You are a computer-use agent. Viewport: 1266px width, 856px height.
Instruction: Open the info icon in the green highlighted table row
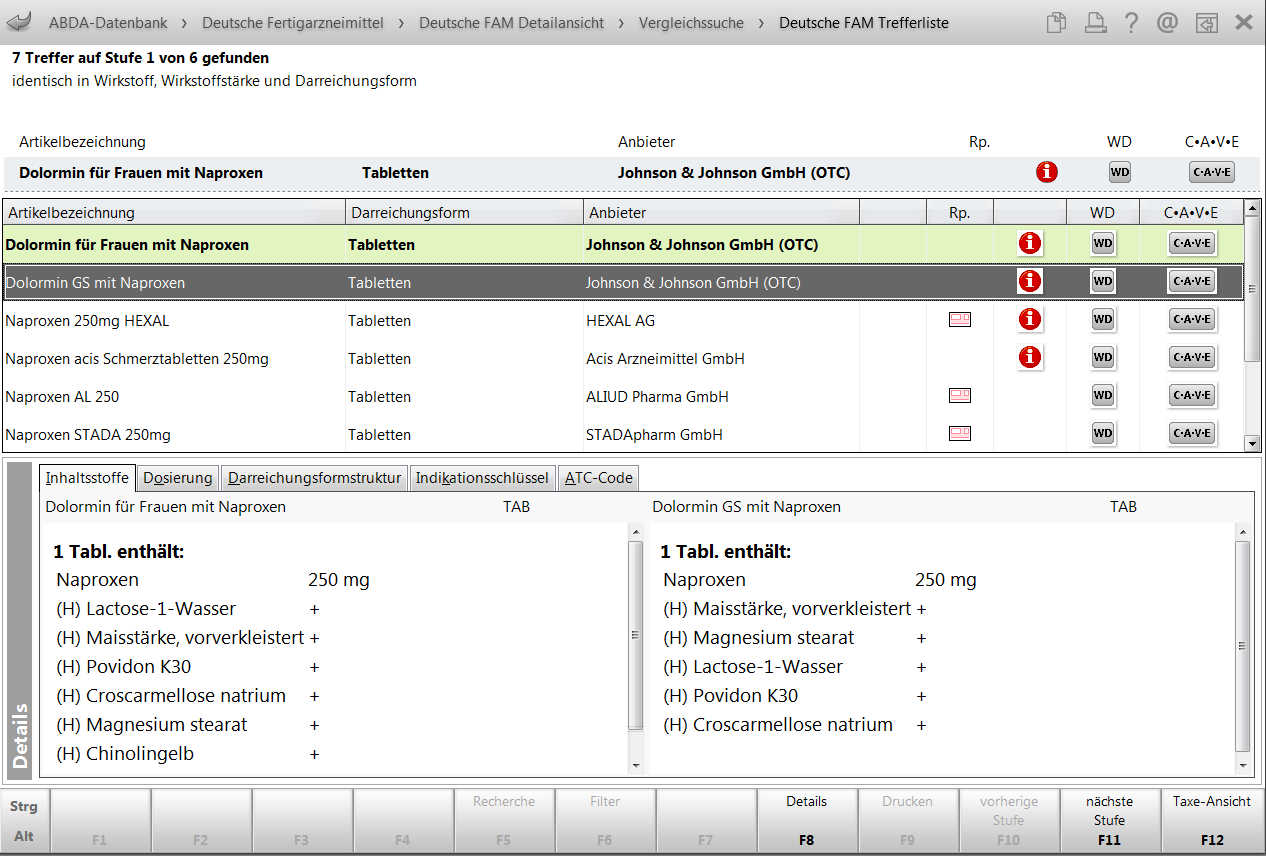pos(1030,243)
